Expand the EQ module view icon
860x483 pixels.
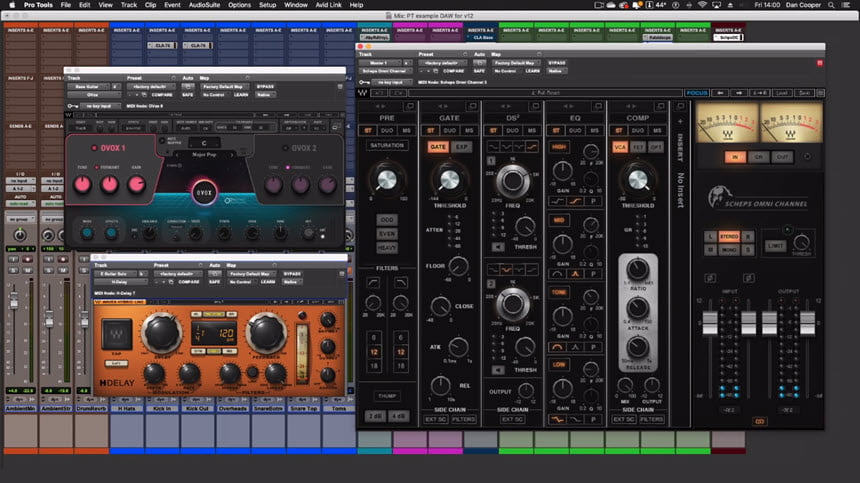point(598,106)
